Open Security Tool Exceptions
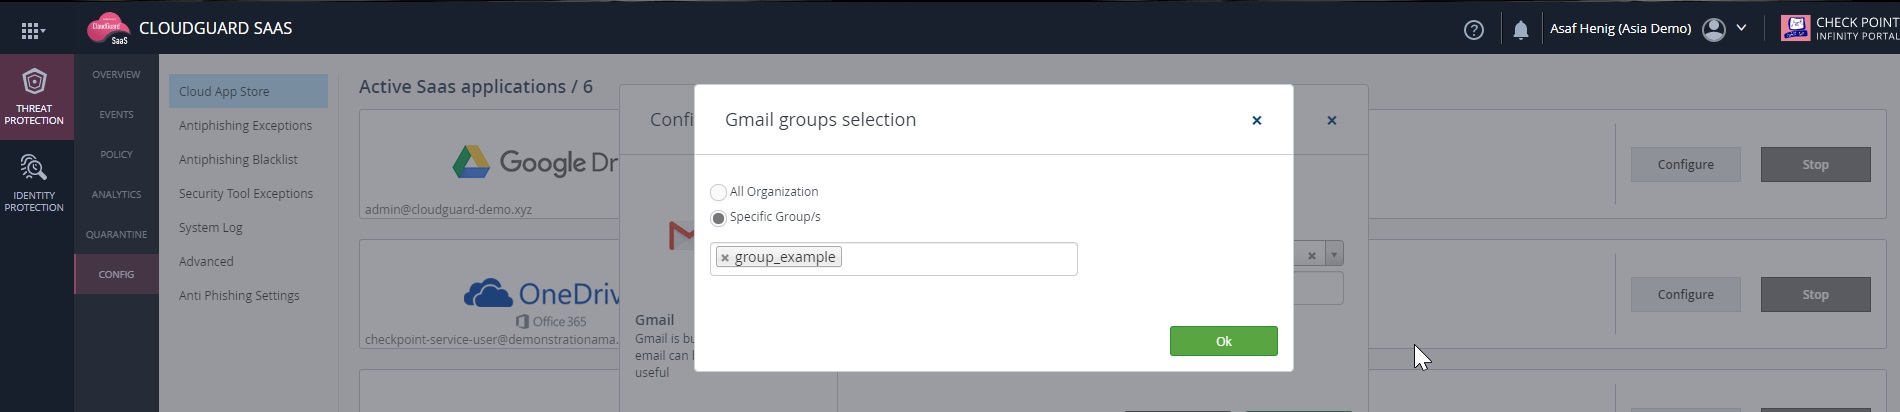The image size is (1900, 412). pos(246,194)
